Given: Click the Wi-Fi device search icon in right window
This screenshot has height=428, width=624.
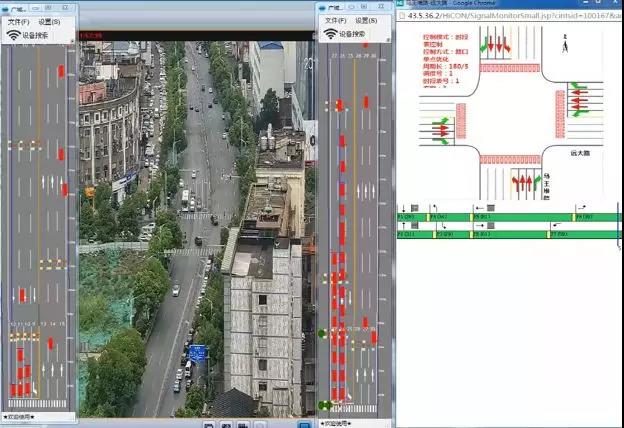Looking at the screenshot, I should point(330,34).
